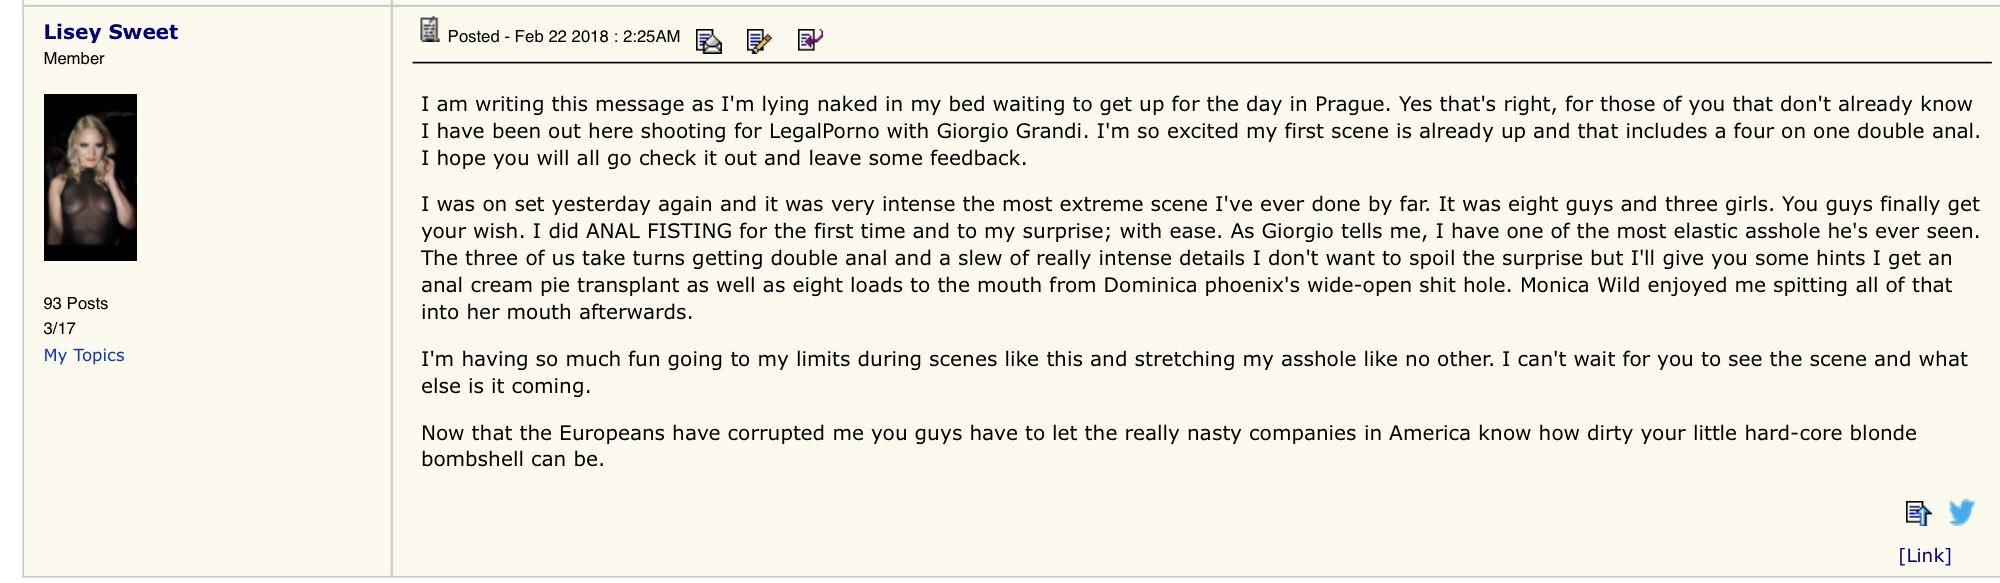Click the [Link] permalink

pos(1924,556)
